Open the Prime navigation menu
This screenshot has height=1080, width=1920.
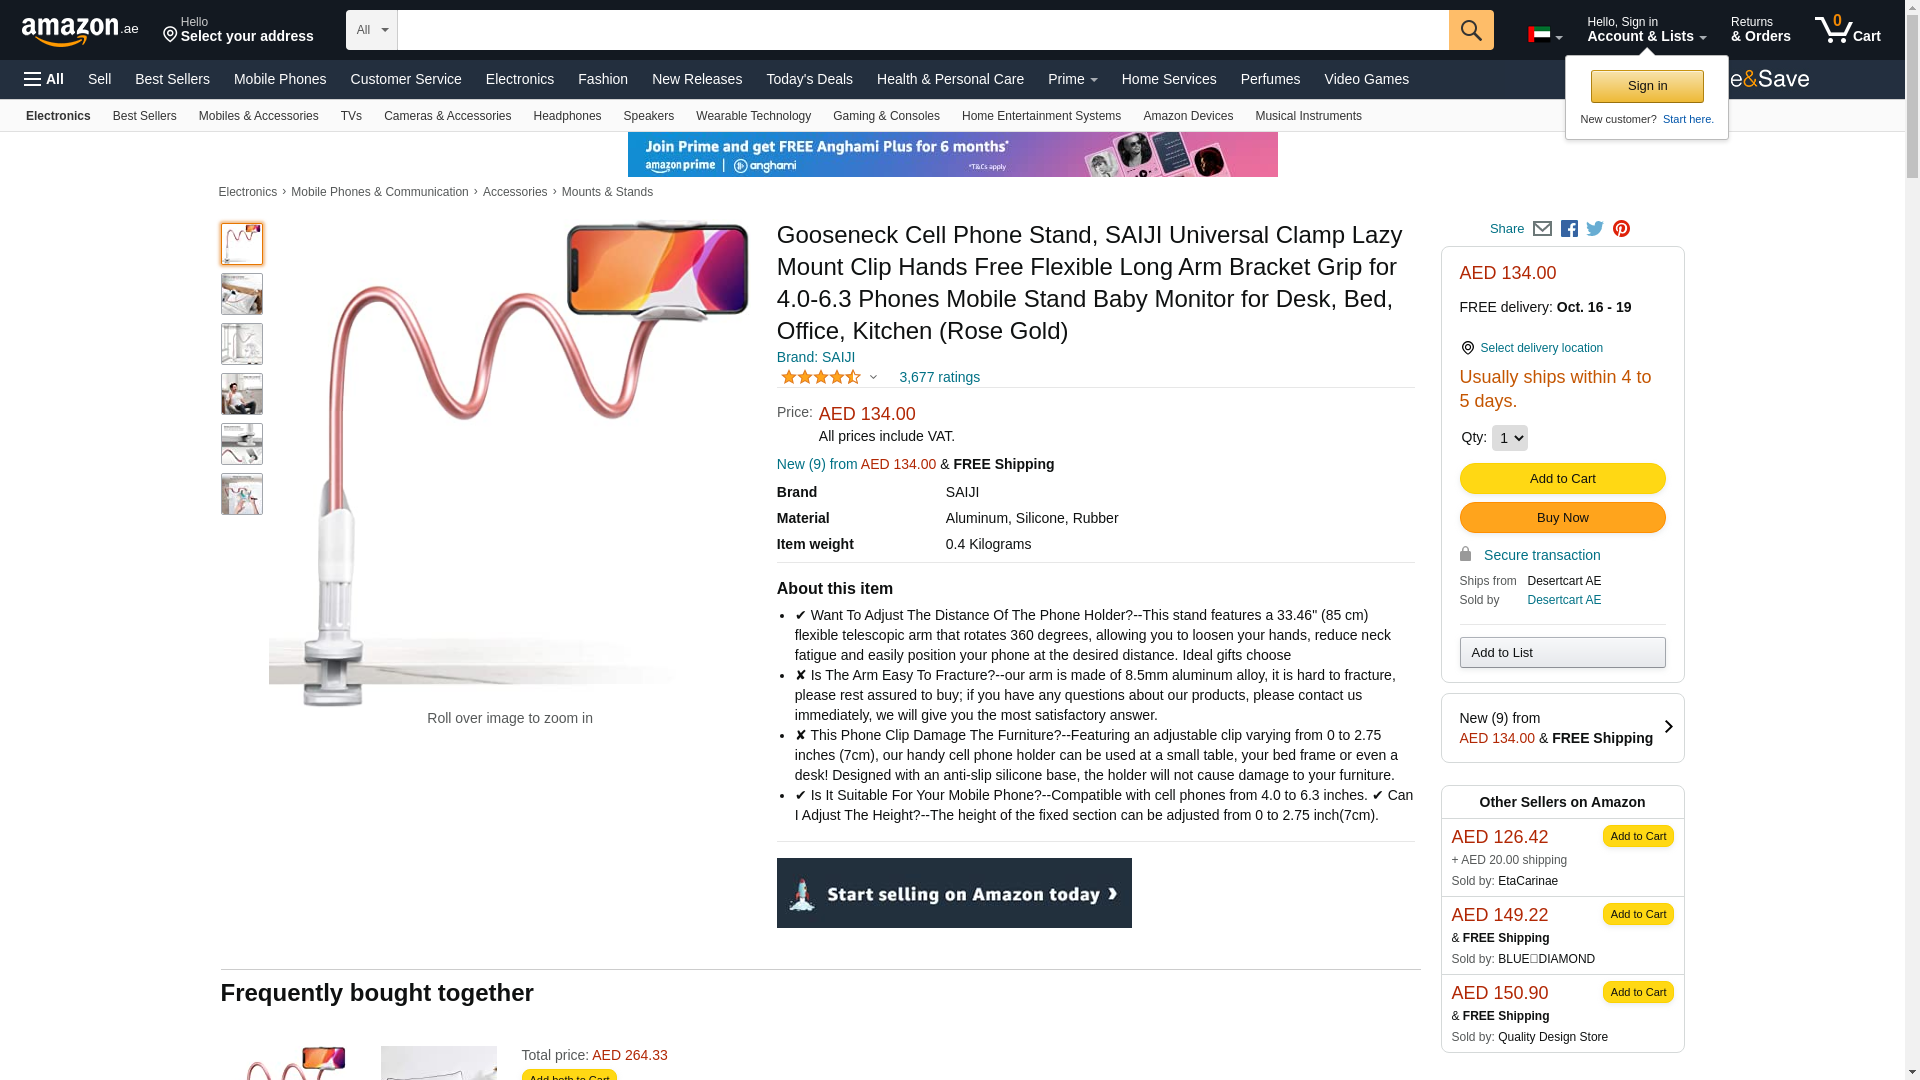coord(1072,79)
